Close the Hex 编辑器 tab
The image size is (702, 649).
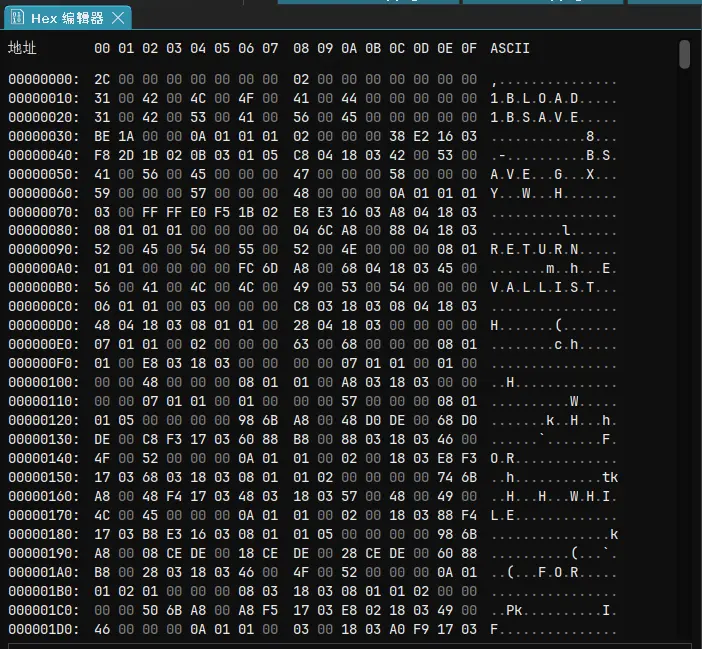pyautogui.click(x=118, y=18)
